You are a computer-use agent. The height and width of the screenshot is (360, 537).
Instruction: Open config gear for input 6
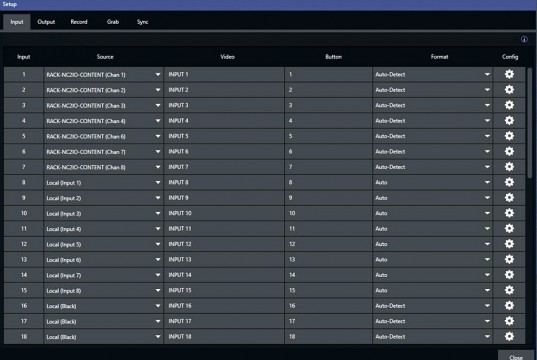point(509,151)
